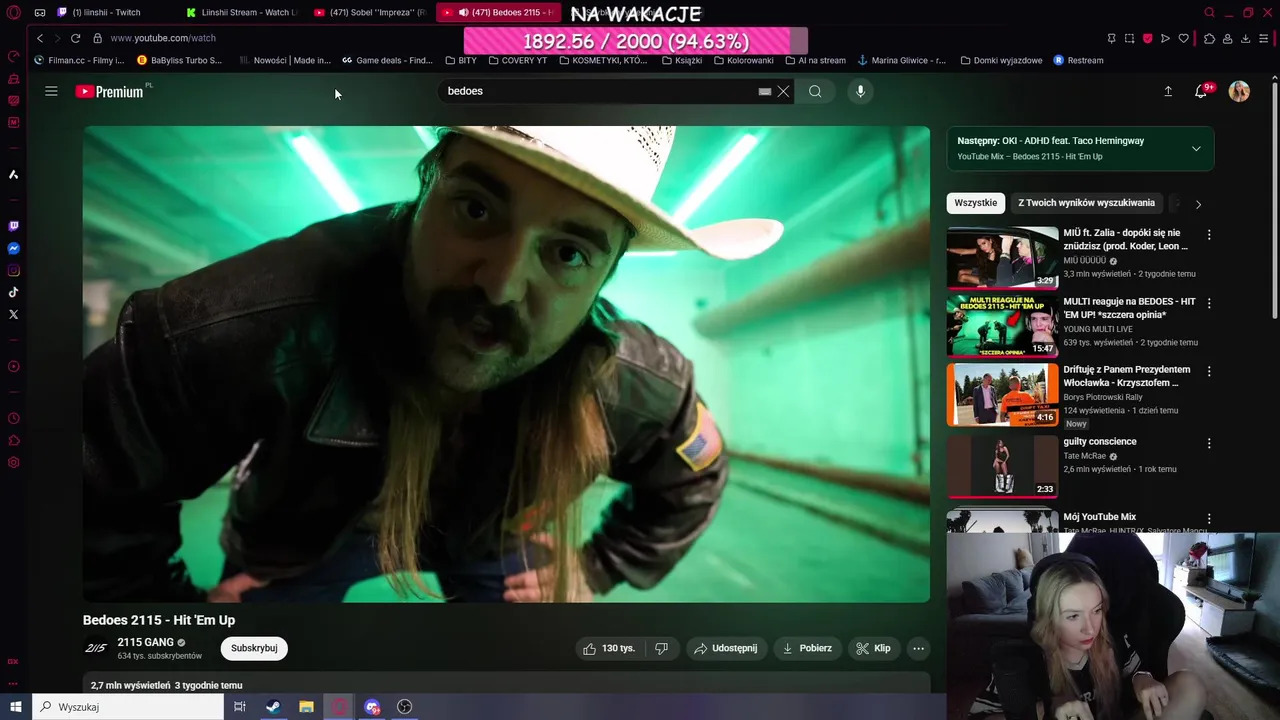
Task: Go back to previous page
Action: 40,38
